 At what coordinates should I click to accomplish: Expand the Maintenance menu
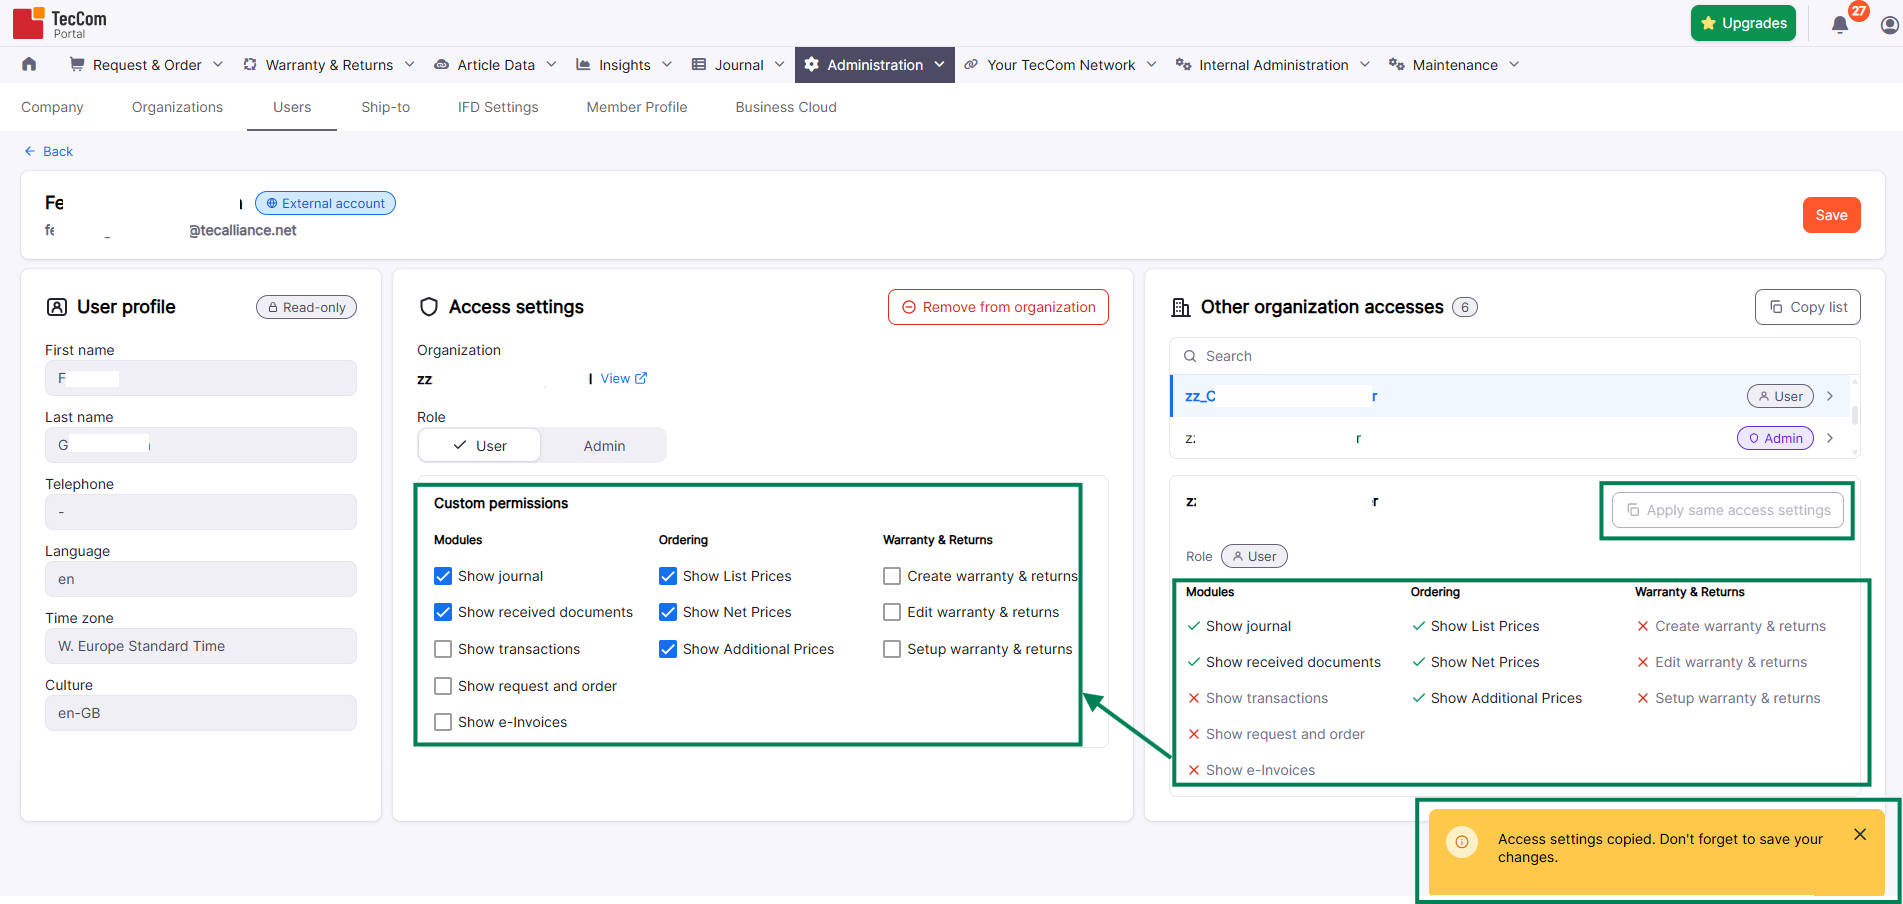click(1514, 64)
